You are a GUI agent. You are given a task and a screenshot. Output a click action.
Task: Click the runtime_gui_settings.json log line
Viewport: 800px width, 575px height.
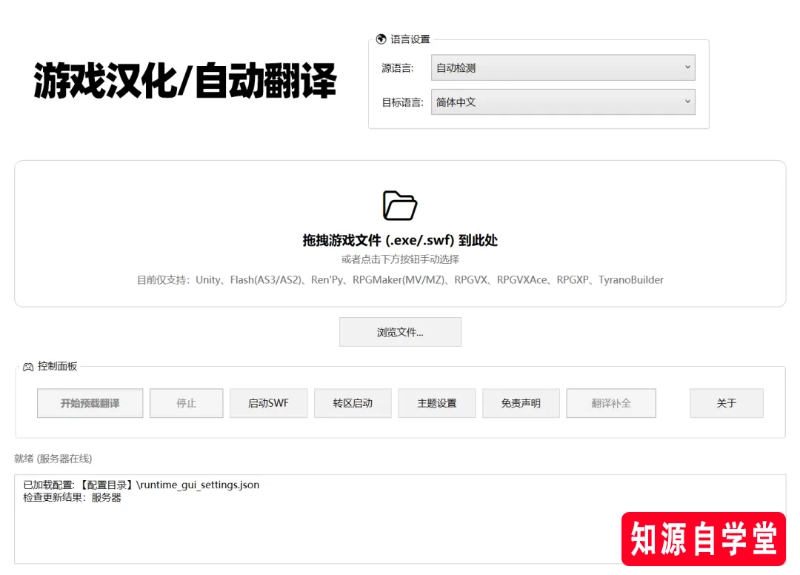[141, 485]
